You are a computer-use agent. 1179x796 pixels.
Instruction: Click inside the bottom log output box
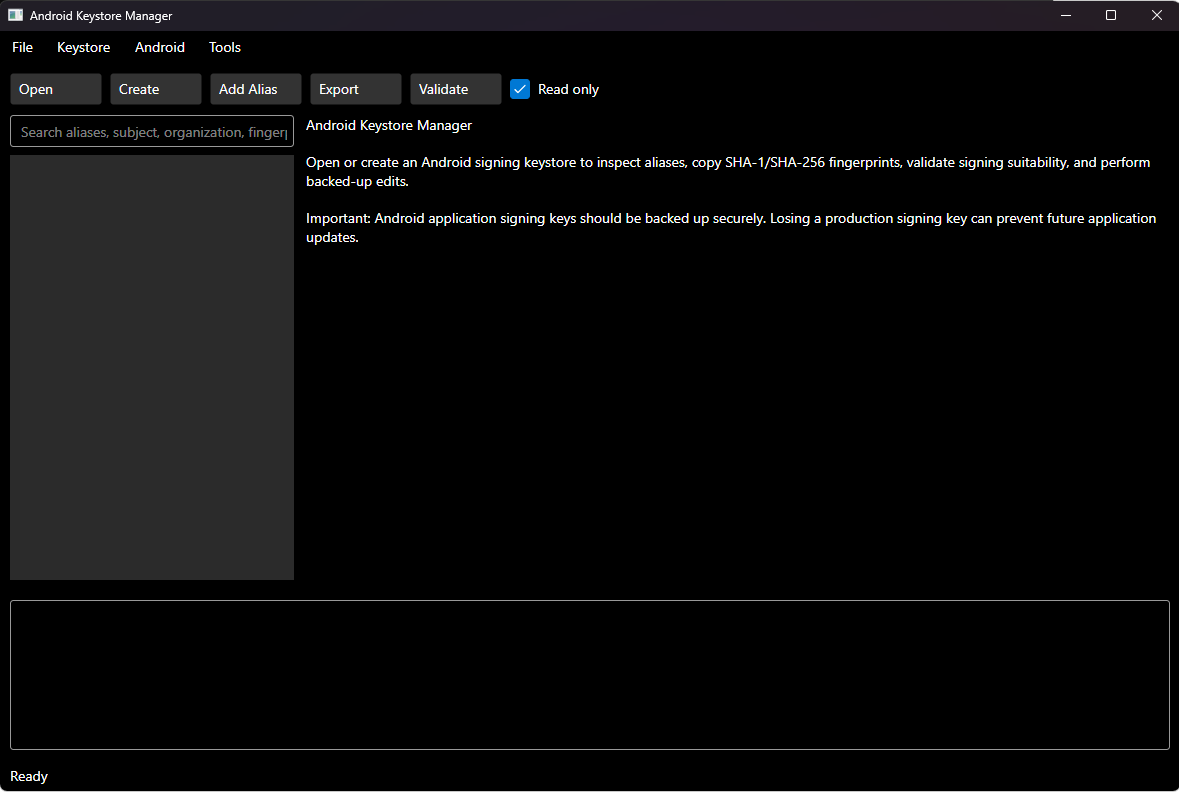click(x=590, y=676)
